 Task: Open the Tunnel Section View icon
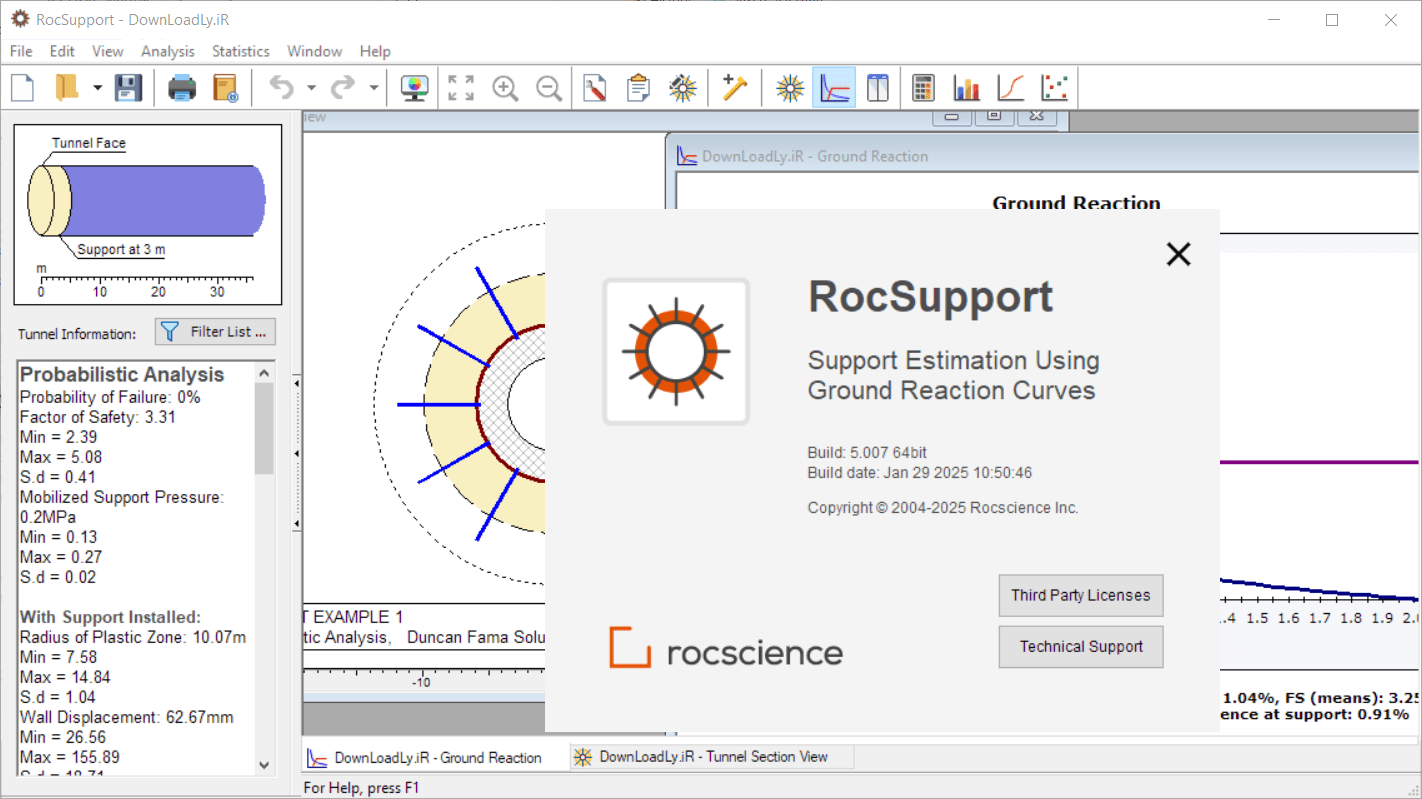point(789,88)
